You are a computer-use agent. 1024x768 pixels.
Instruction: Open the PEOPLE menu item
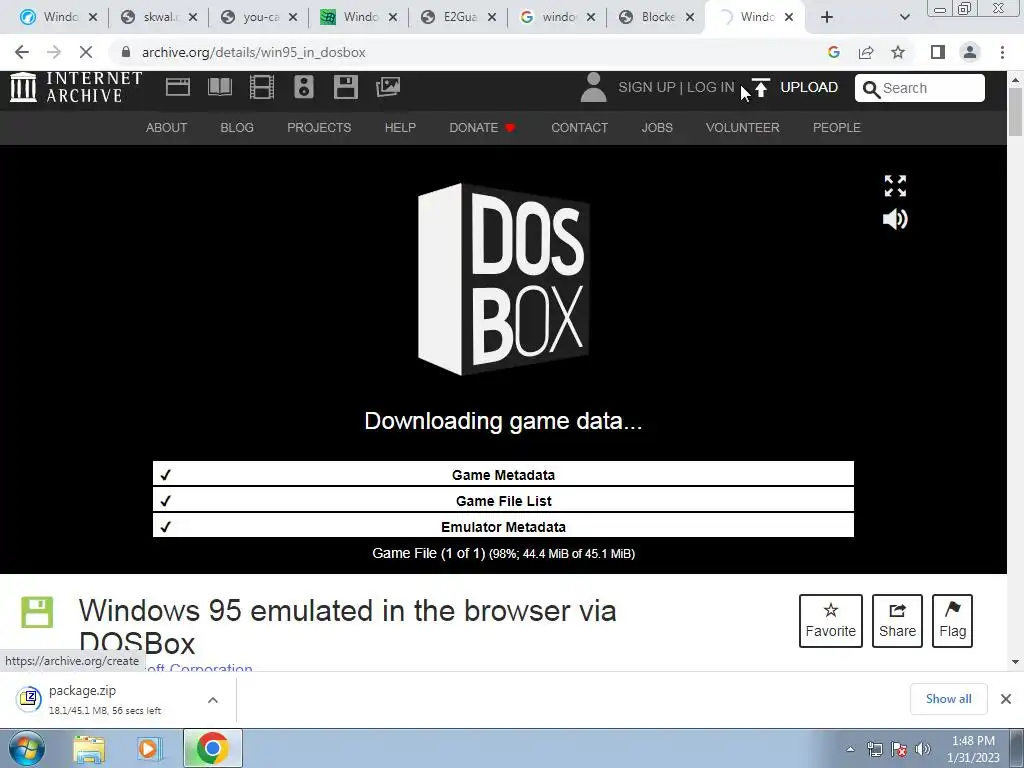(837, 127)
